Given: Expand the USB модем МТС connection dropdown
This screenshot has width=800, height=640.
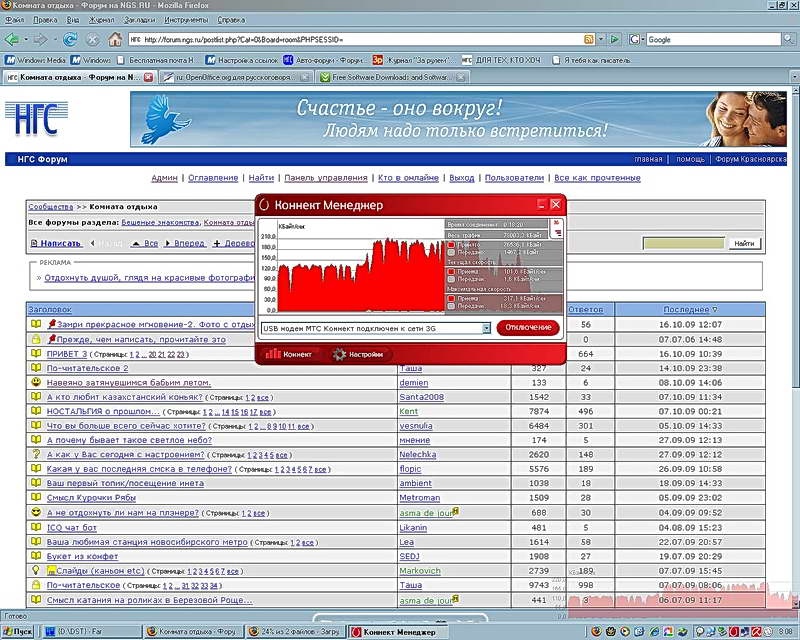Looking at the screenshot, I should [x=486, y=328].
